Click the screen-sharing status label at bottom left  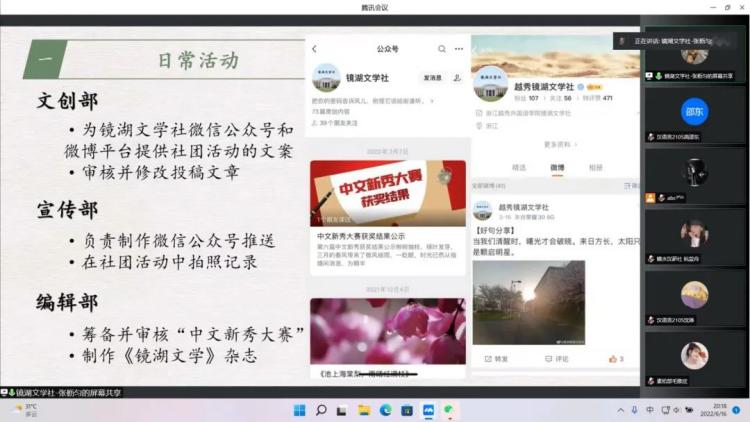(x=61, y=393)
